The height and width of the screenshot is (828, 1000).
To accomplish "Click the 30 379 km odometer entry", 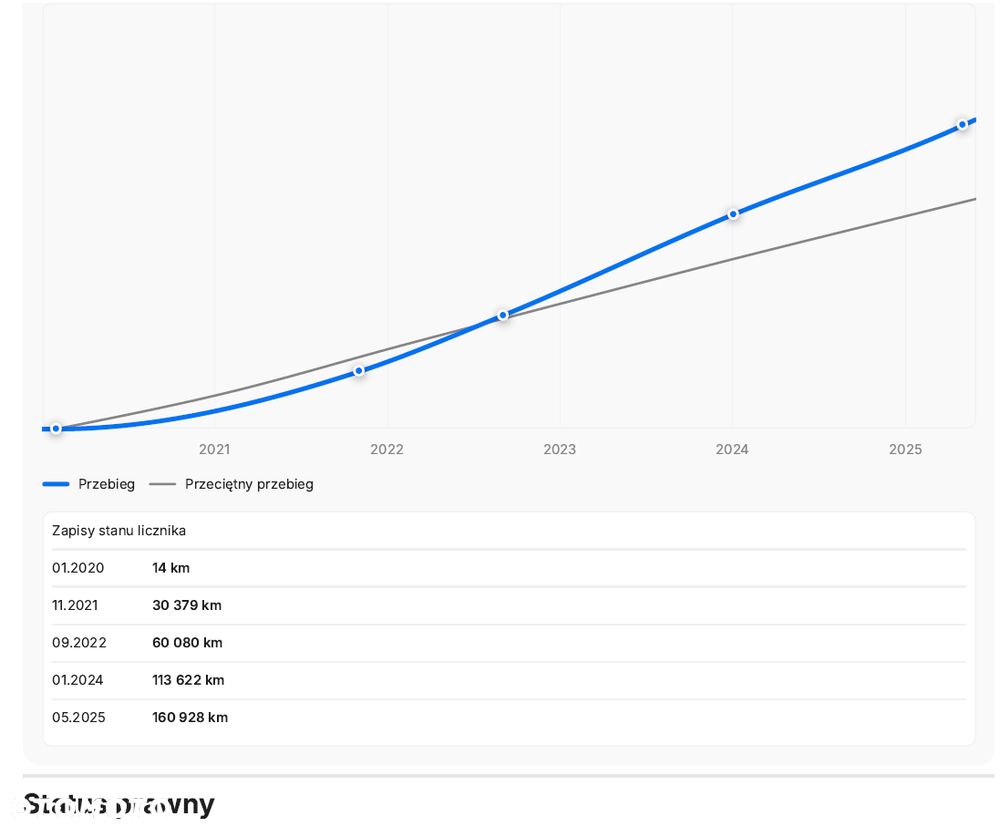I will pos(187,605).
